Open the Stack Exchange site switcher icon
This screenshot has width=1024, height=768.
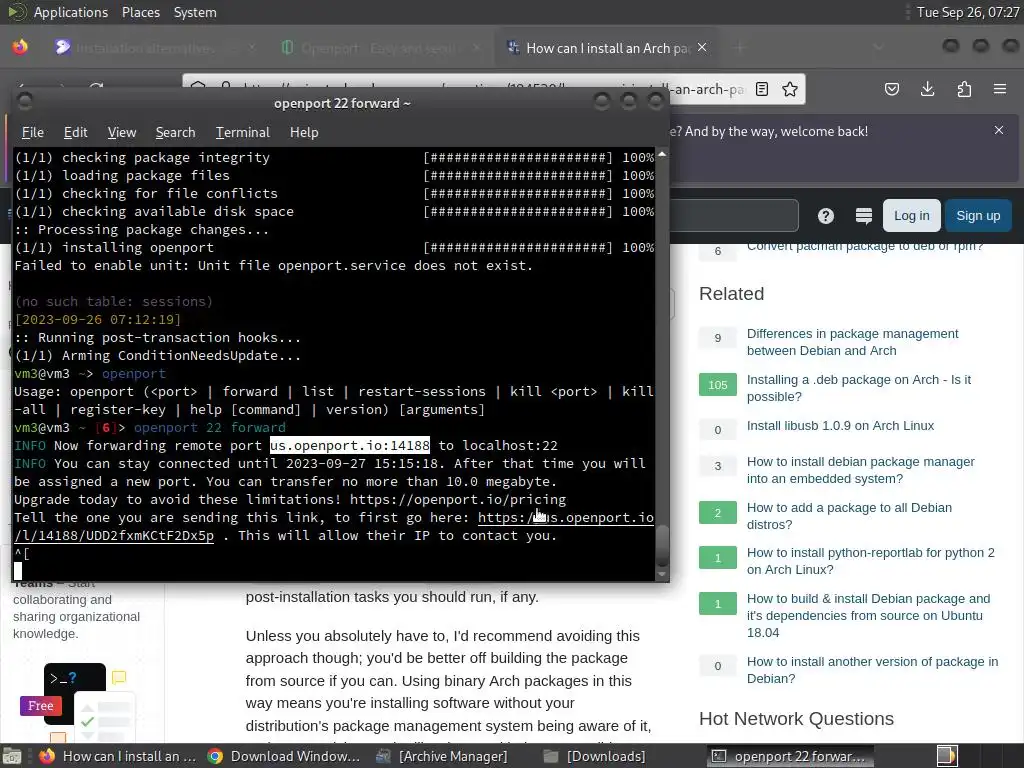863,216
